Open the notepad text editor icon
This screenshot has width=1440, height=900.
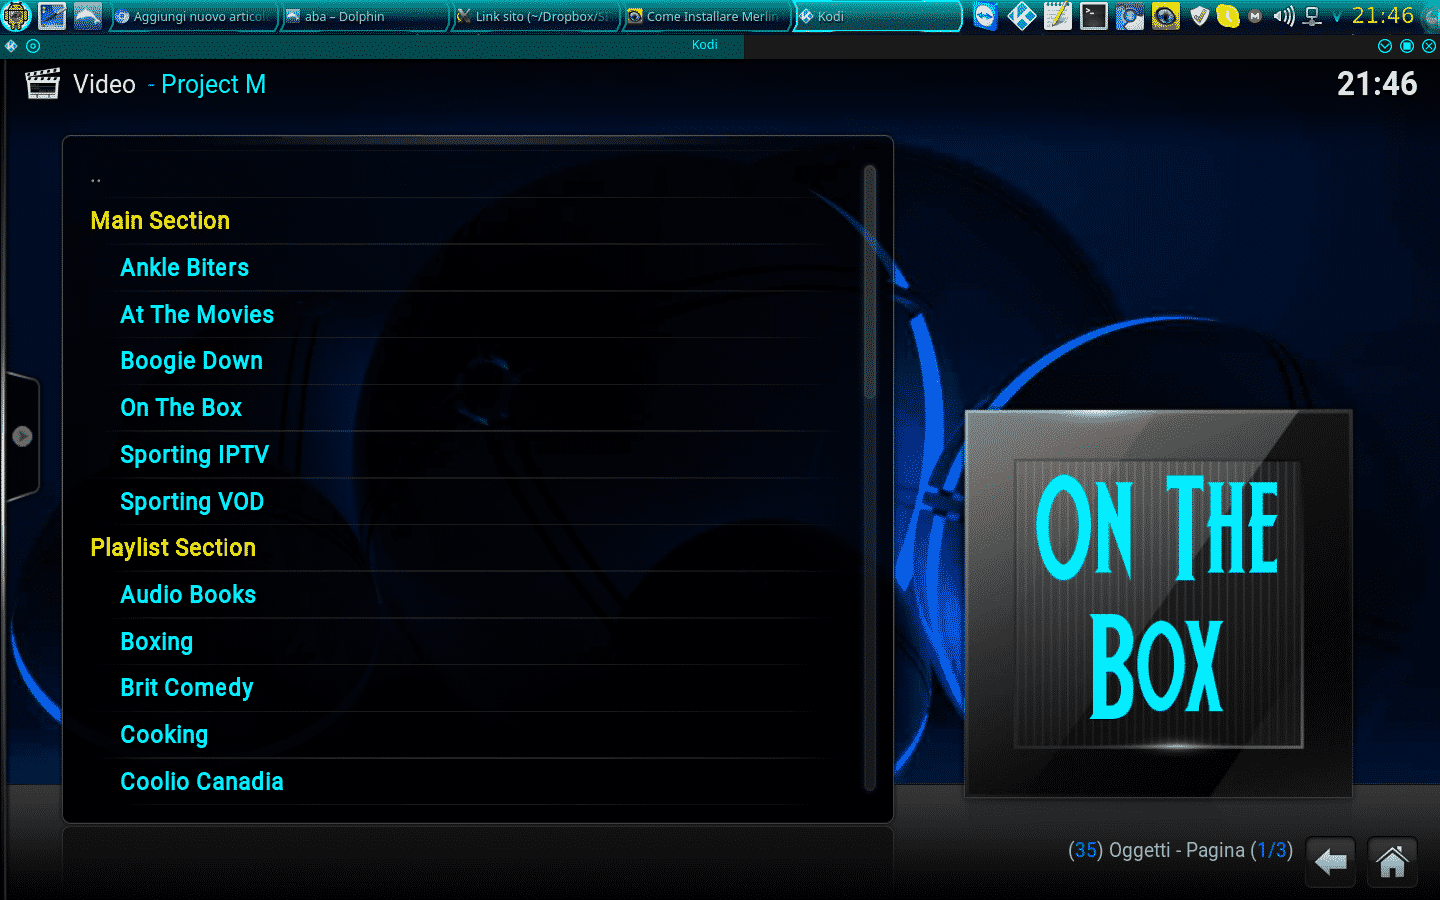pos(1057,16)
